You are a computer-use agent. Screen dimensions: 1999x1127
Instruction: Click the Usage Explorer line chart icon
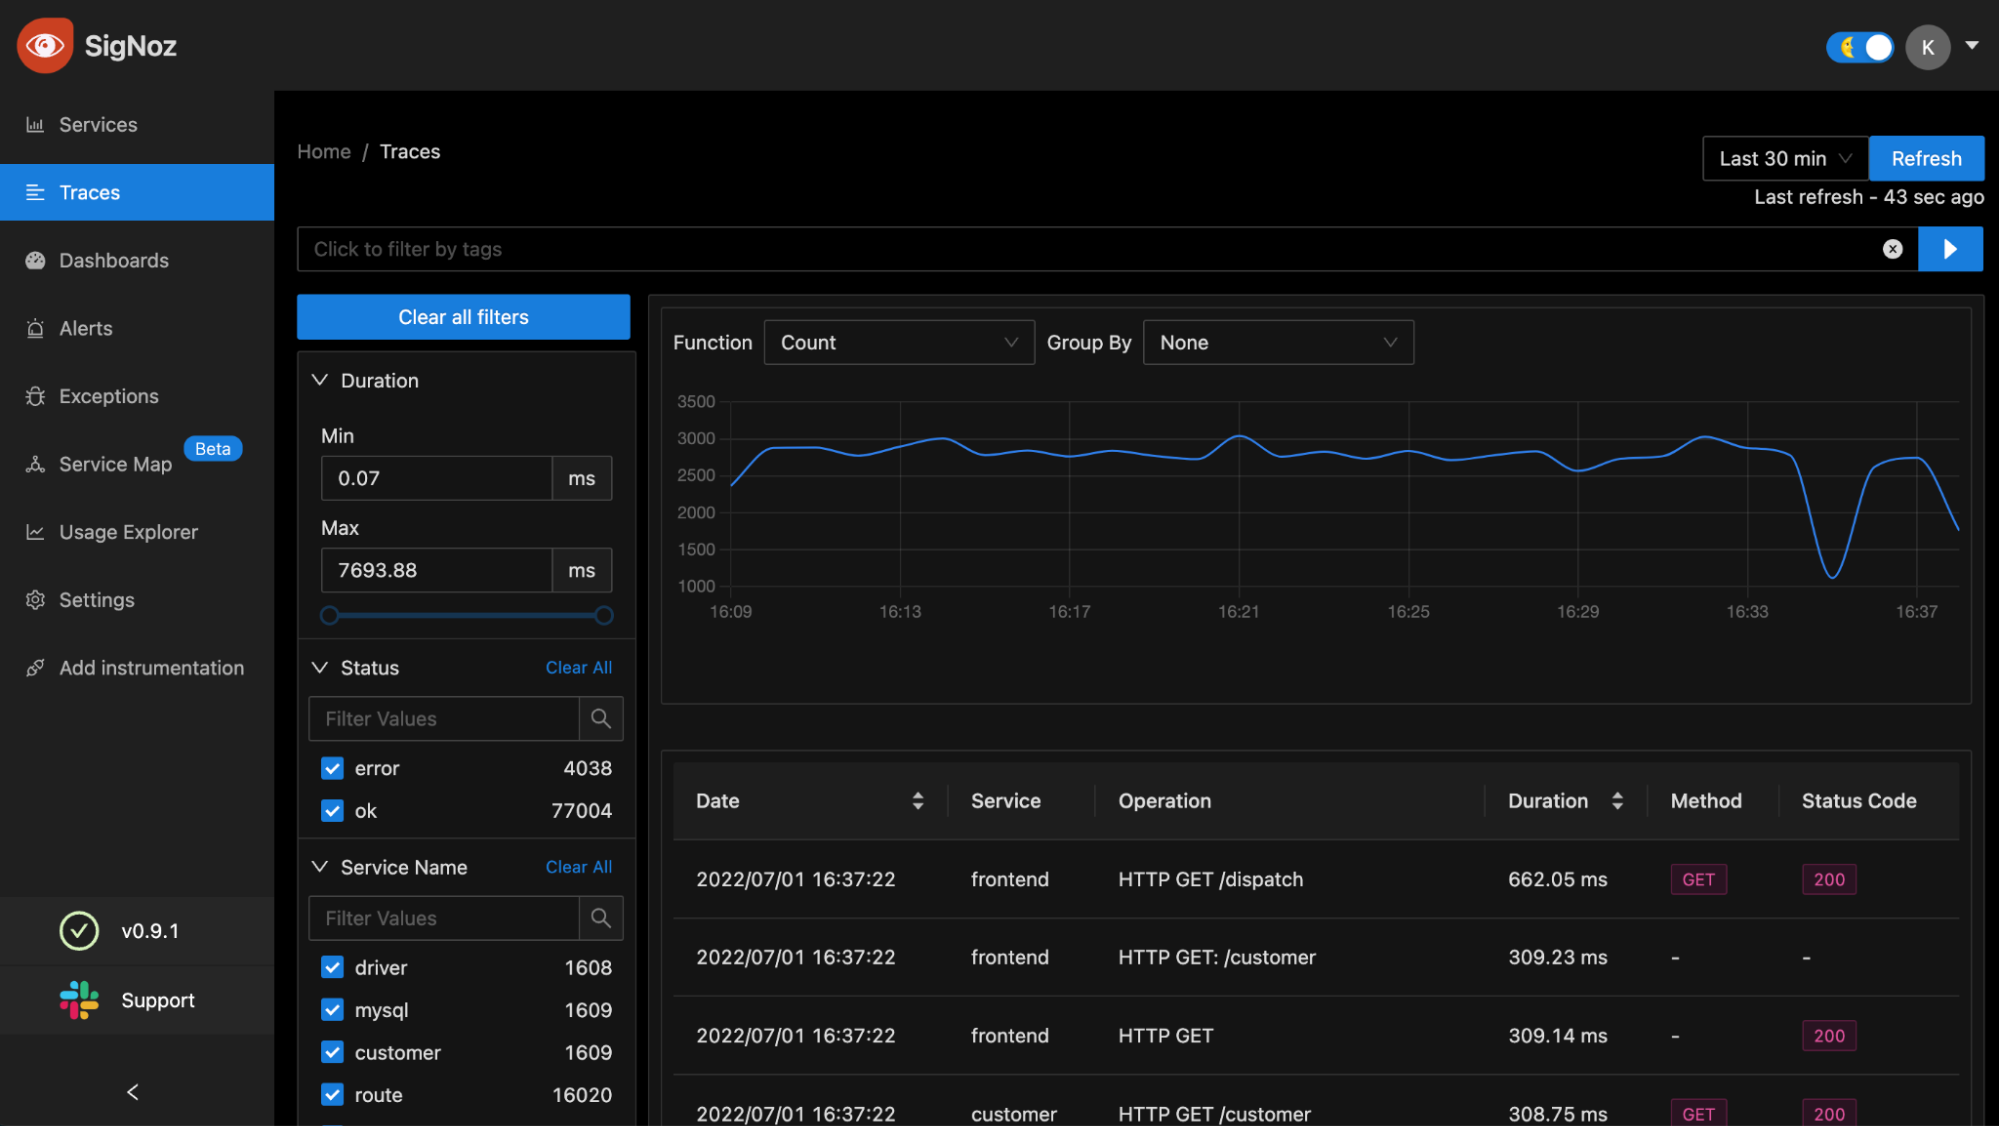click(35, 532)
